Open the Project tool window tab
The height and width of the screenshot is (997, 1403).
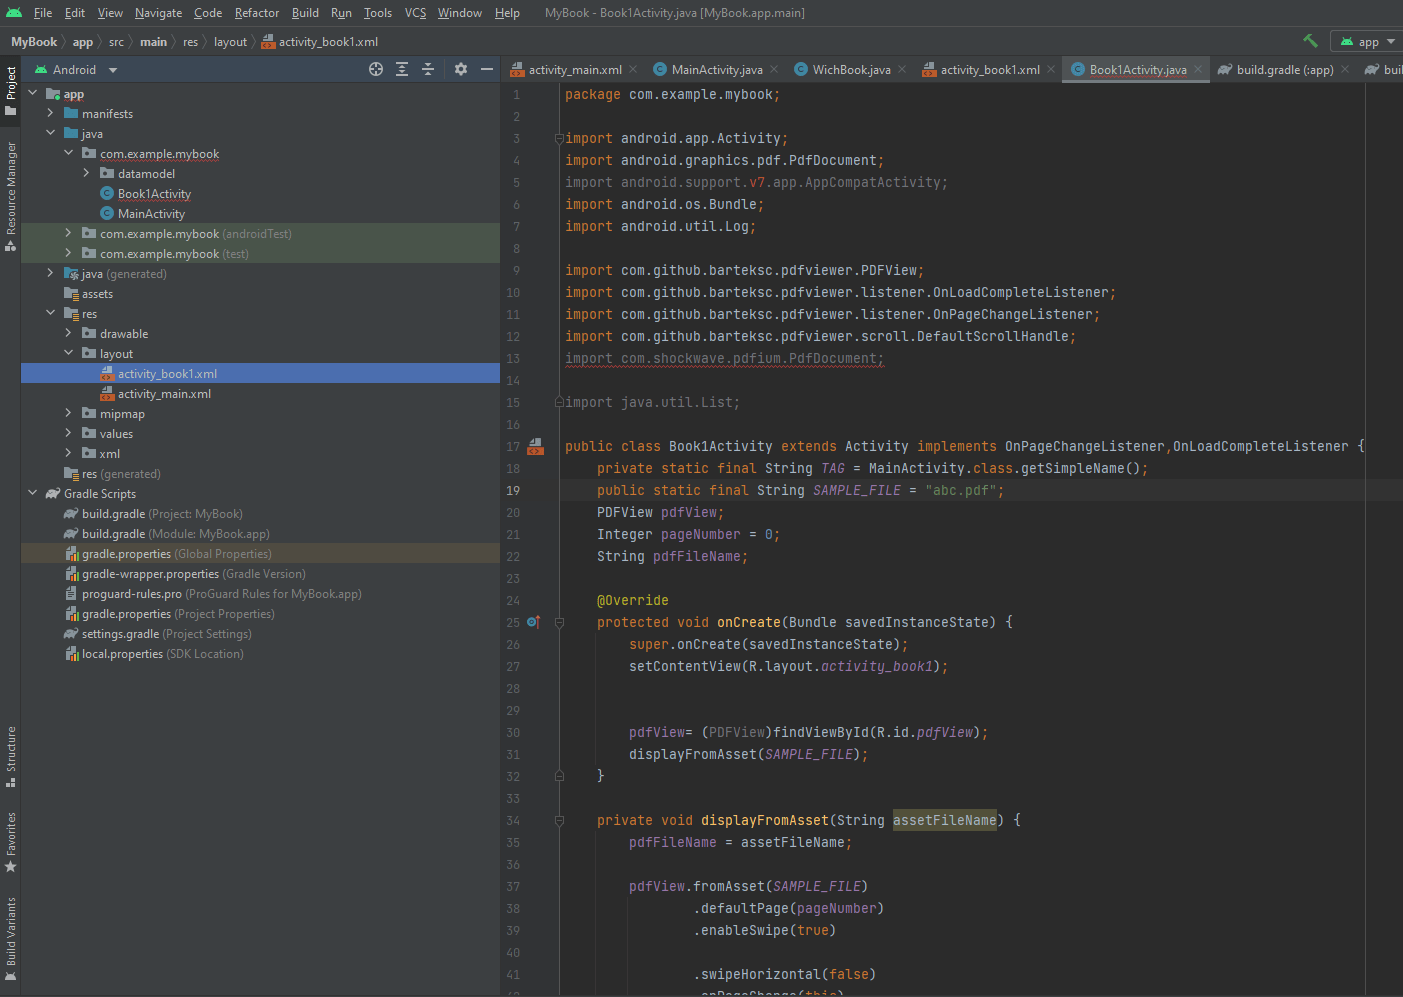click(x=10, y=89)
